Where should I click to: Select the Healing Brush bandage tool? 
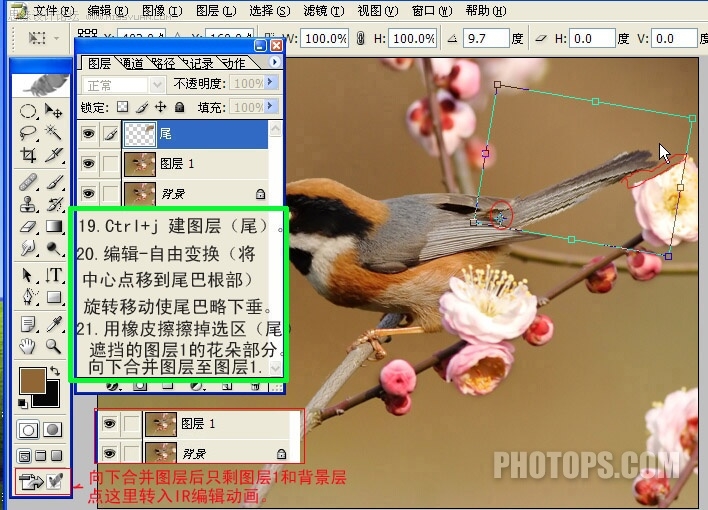click(x=28, y=182)
